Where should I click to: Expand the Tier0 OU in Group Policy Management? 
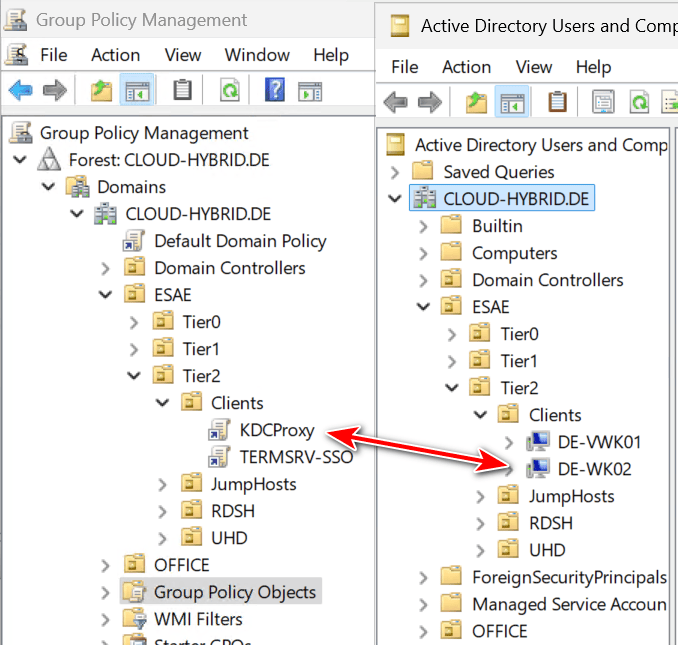point(134,322)
